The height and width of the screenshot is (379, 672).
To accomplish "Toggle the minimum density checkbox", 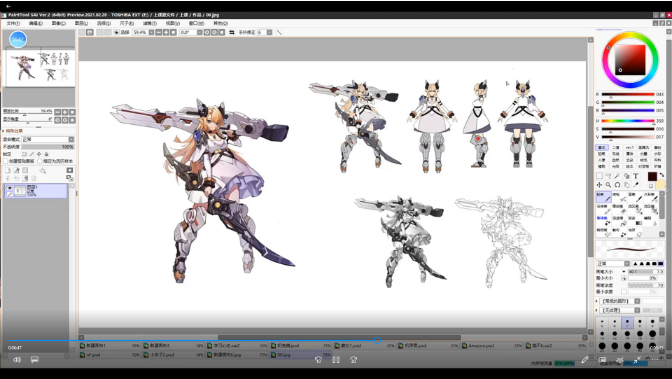I will pyautogui.click(x=624, y=292).
